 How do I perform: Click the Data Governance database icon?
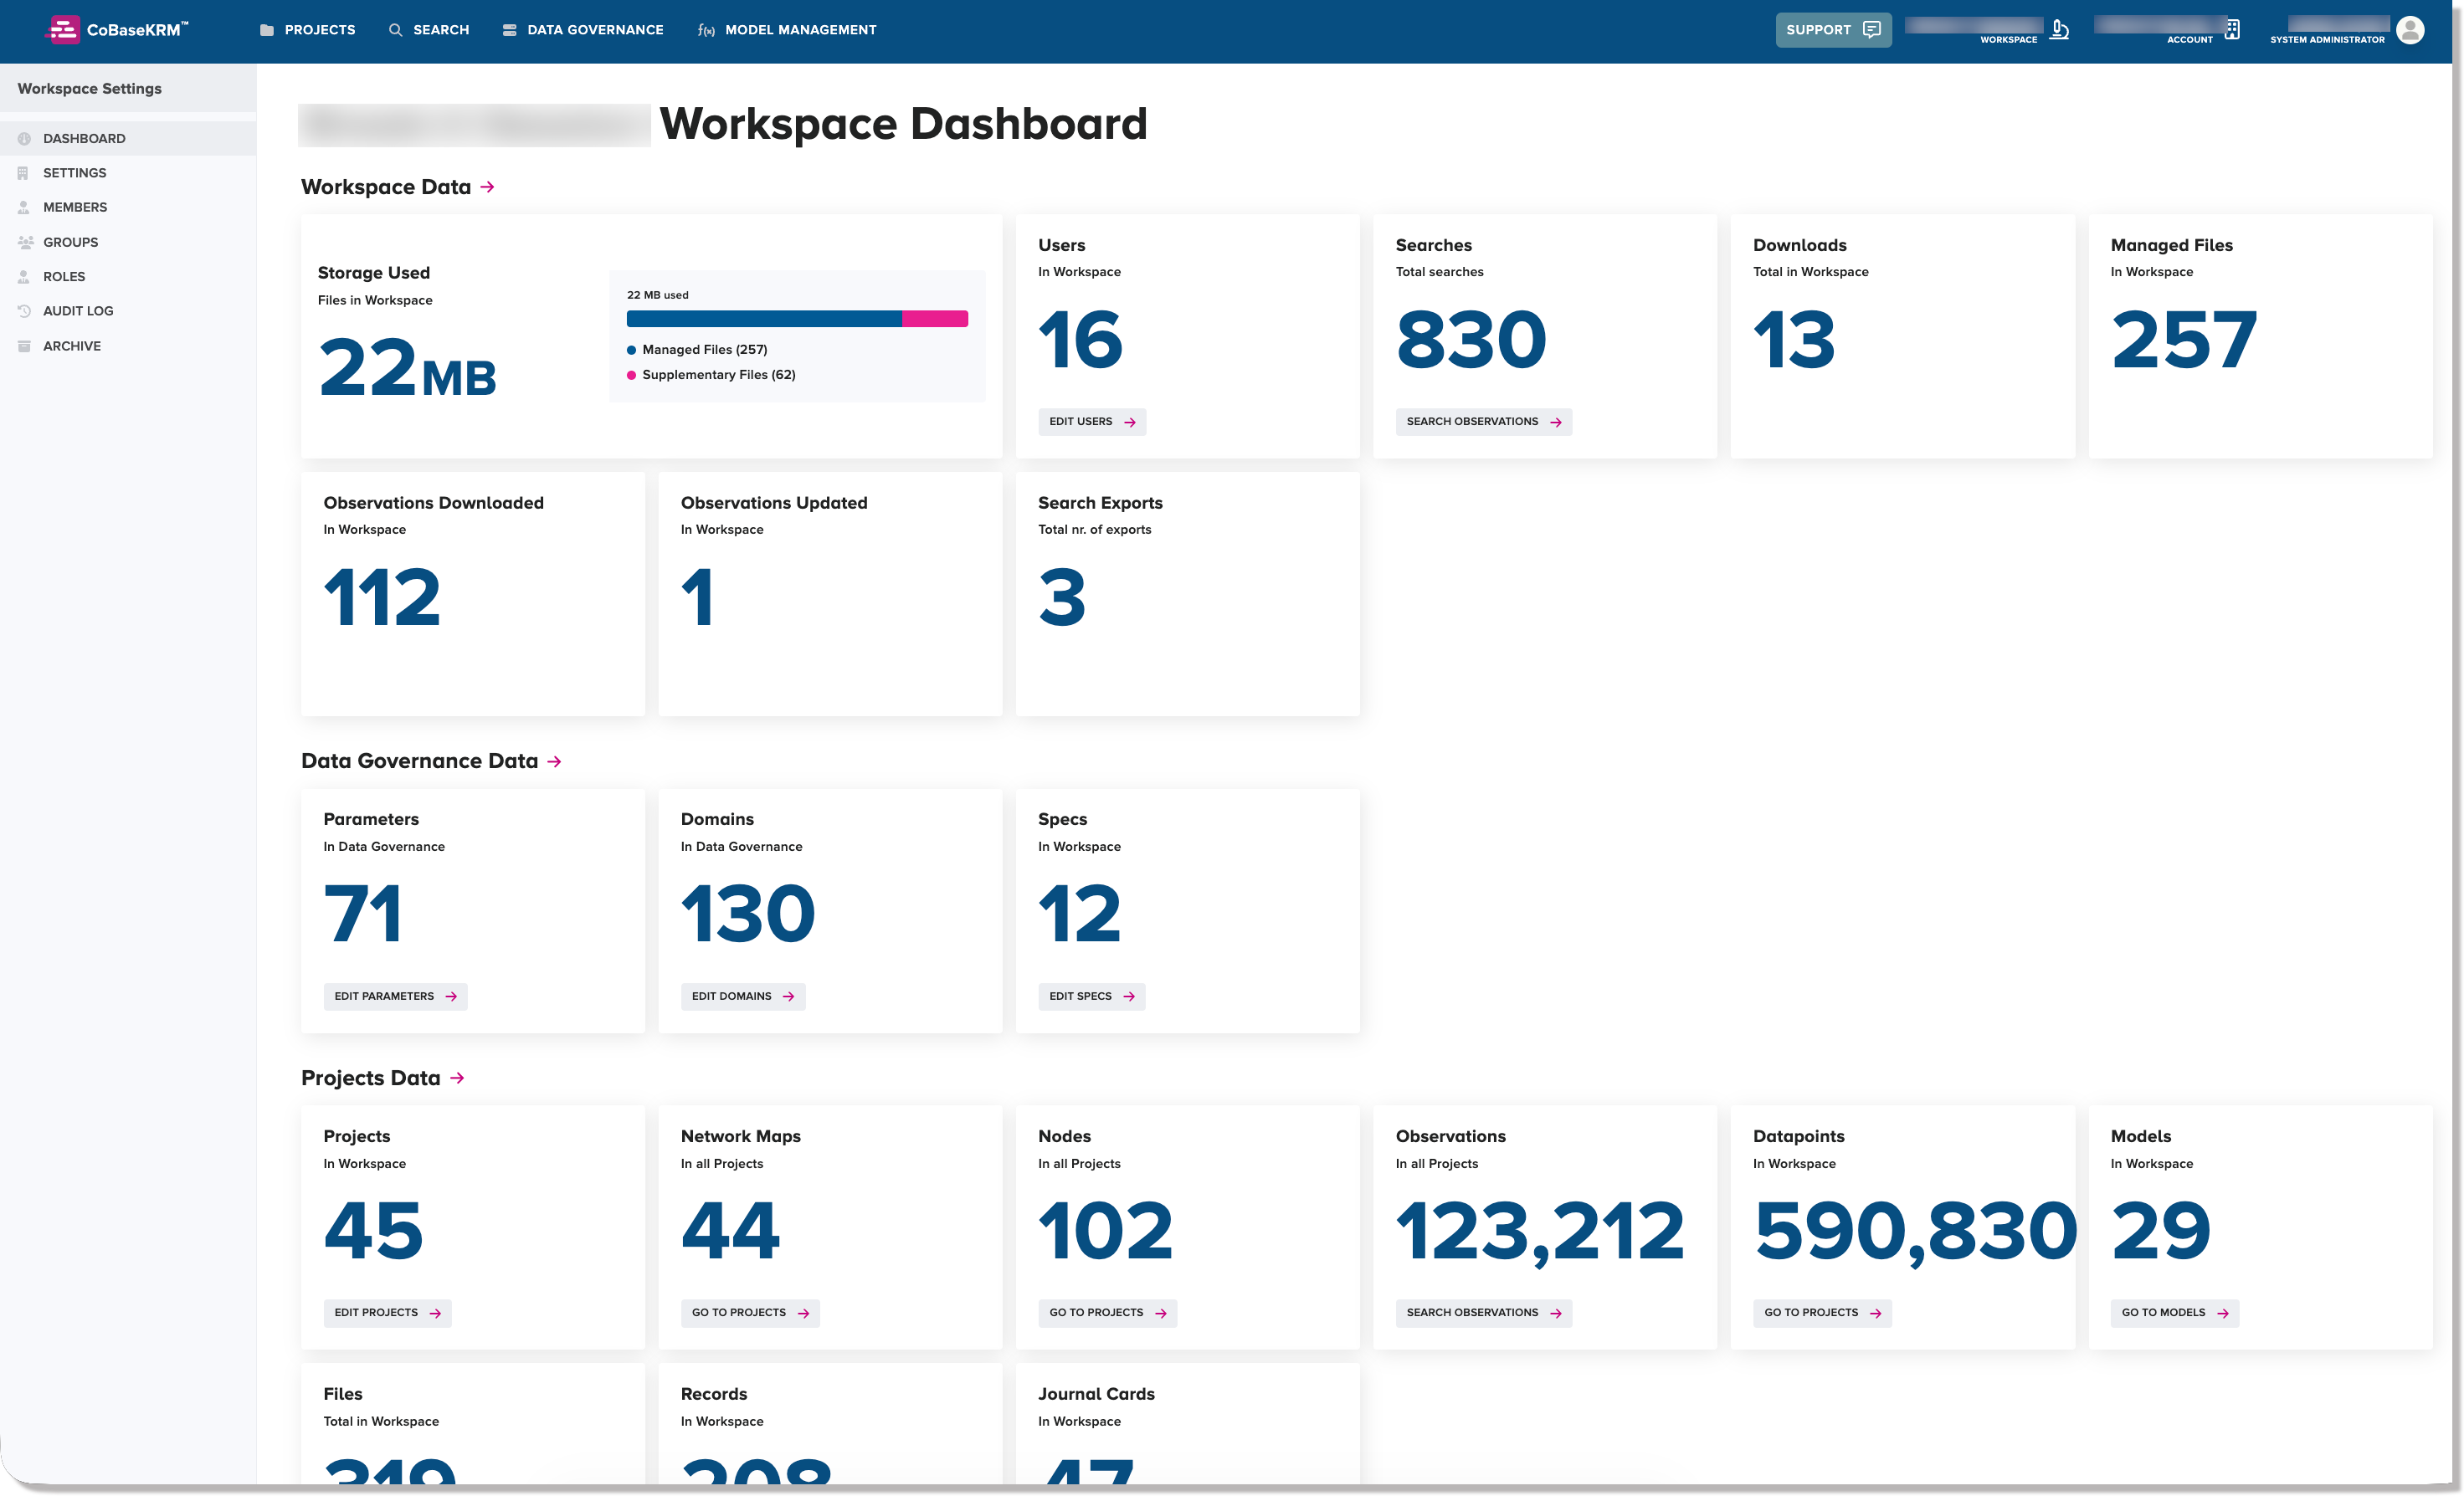[509, 30]
